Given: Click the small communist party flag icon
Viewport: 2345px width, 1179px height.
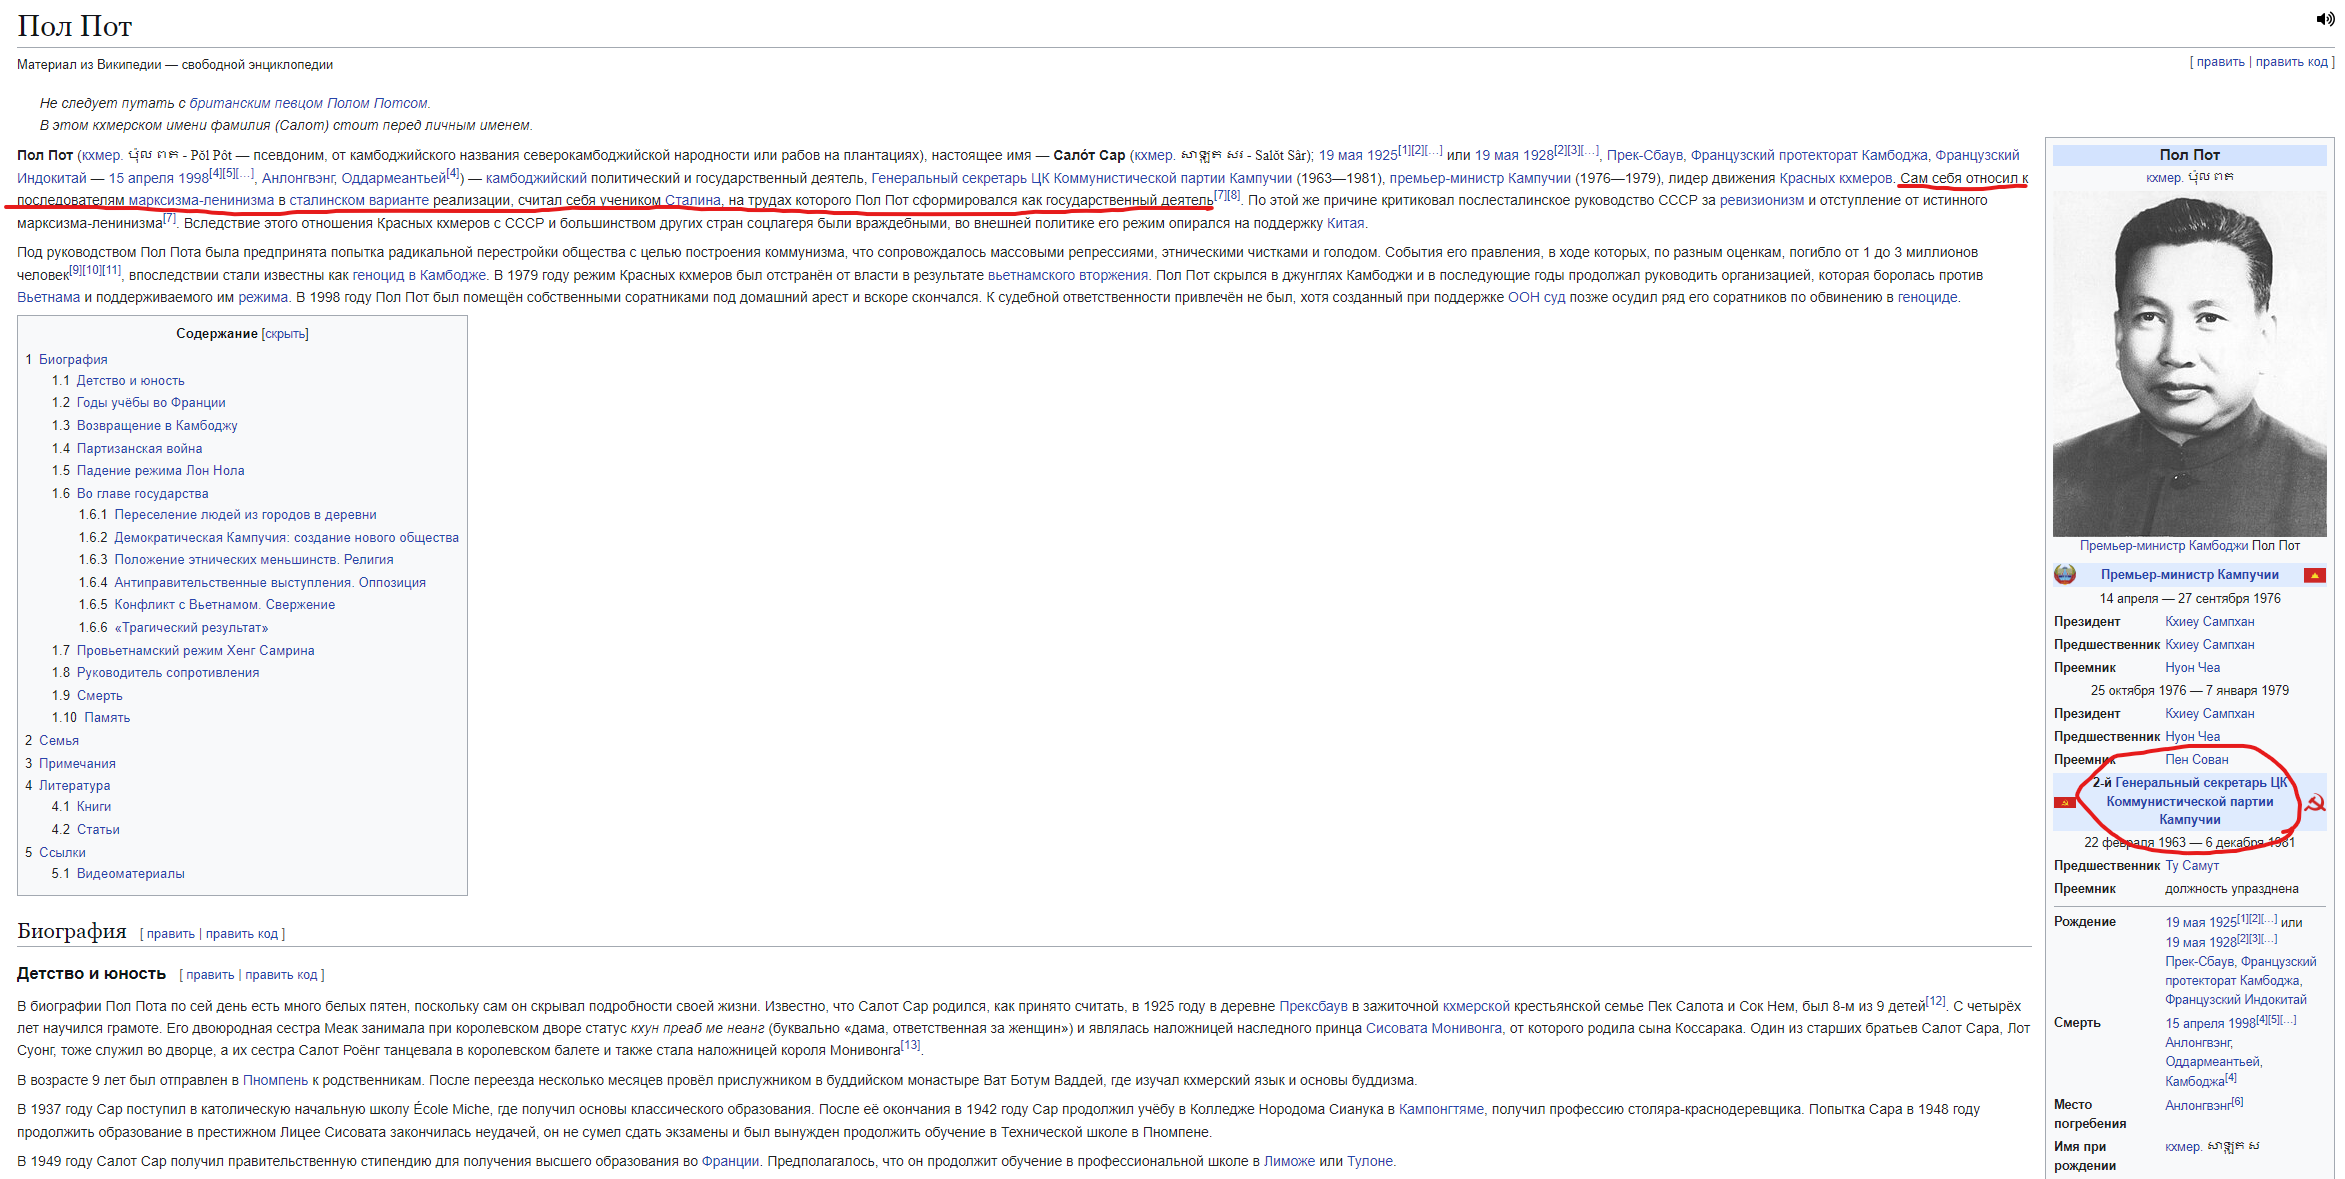Looking at the screenshot, I should [2064, 802].
